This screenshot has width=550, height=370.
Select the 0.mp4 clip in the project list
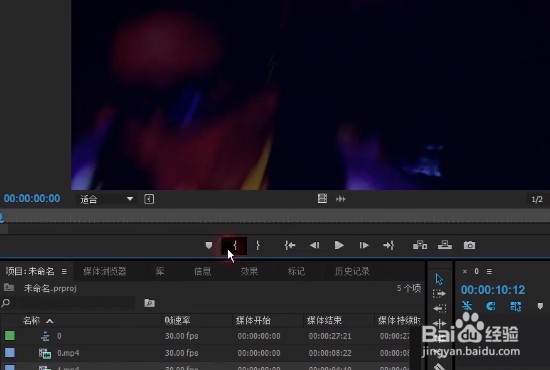coord(68,353)
